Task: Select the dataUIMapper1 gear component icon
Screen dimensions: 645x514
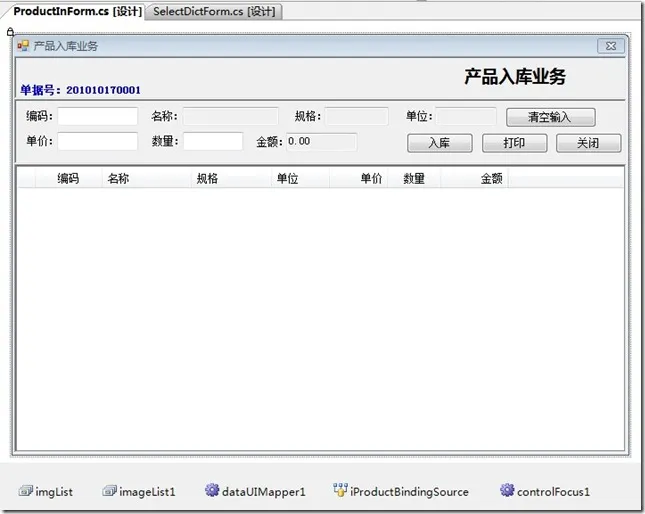Action: (x=212, y=490)
